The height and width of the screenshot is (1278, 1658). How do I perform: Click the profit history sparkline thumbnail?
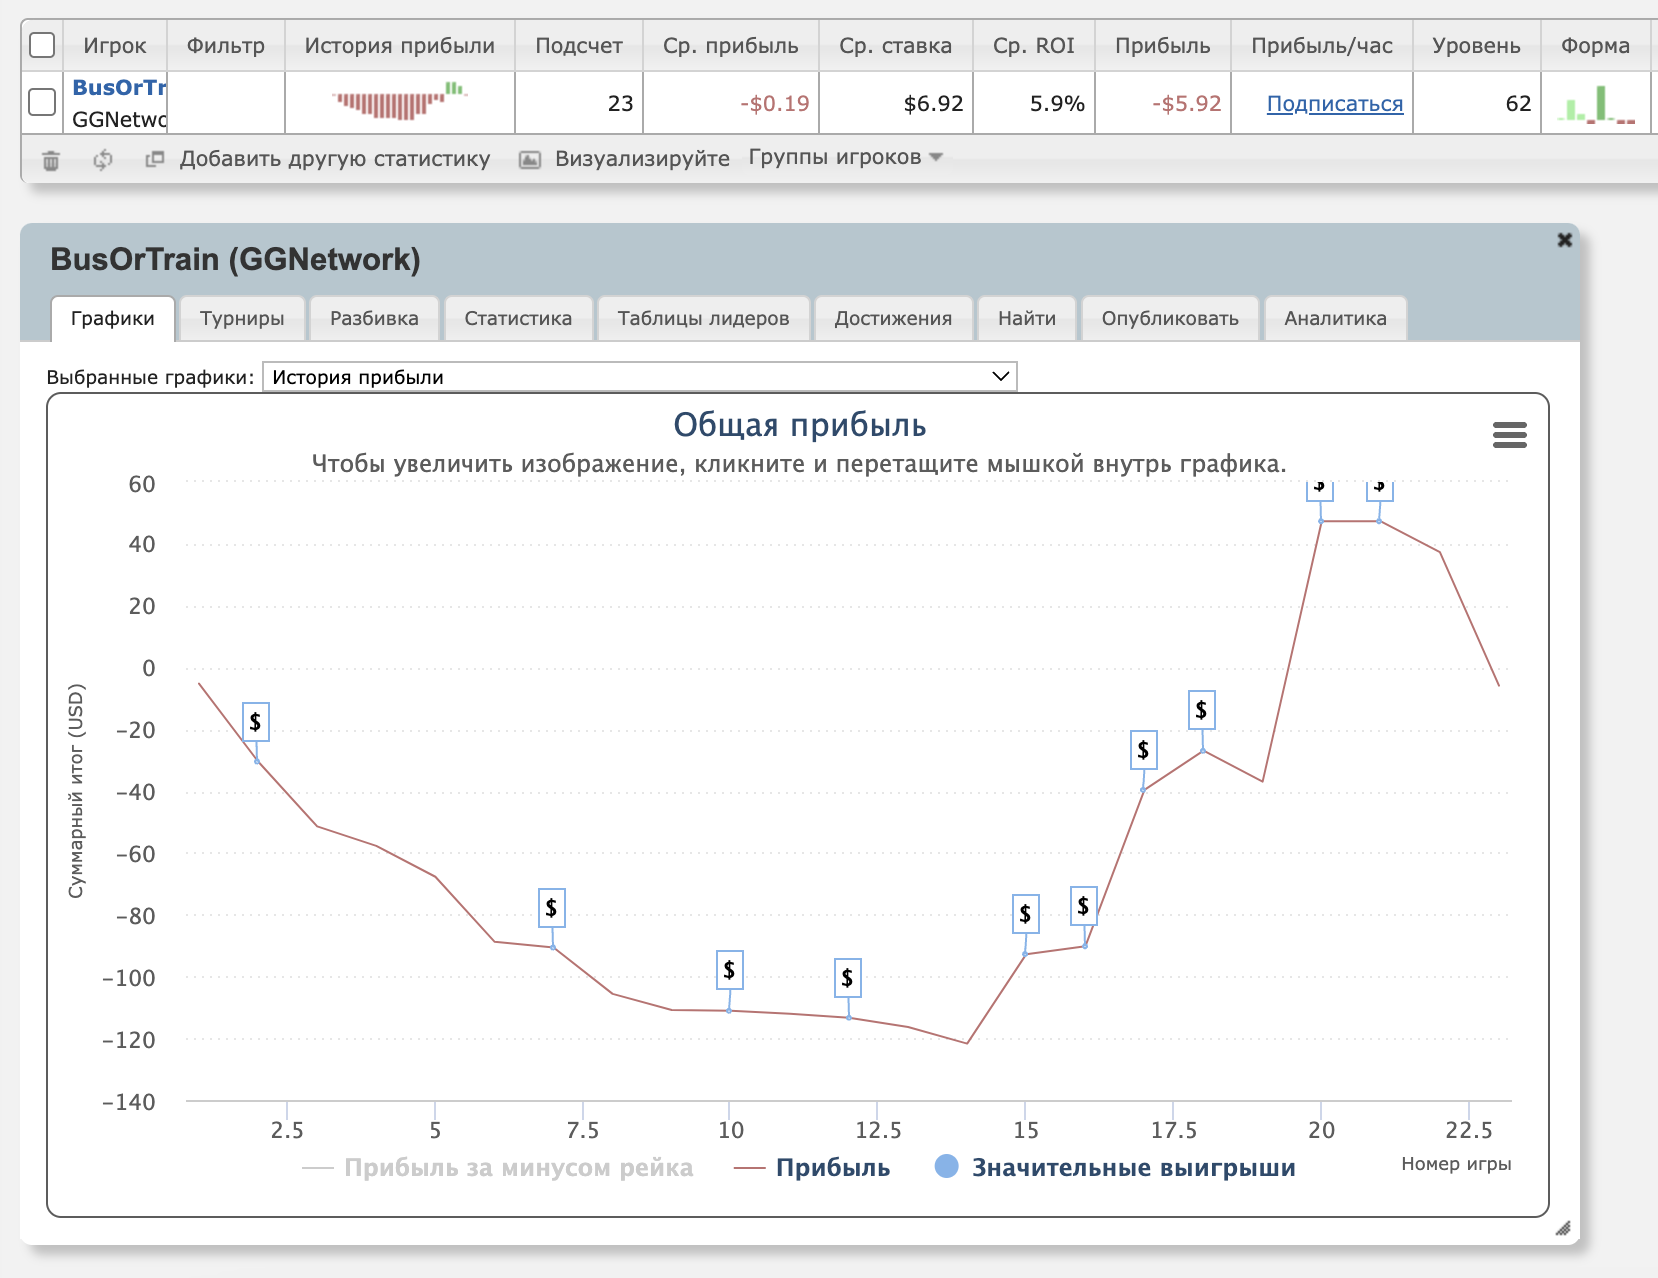[x=399, y=102]
